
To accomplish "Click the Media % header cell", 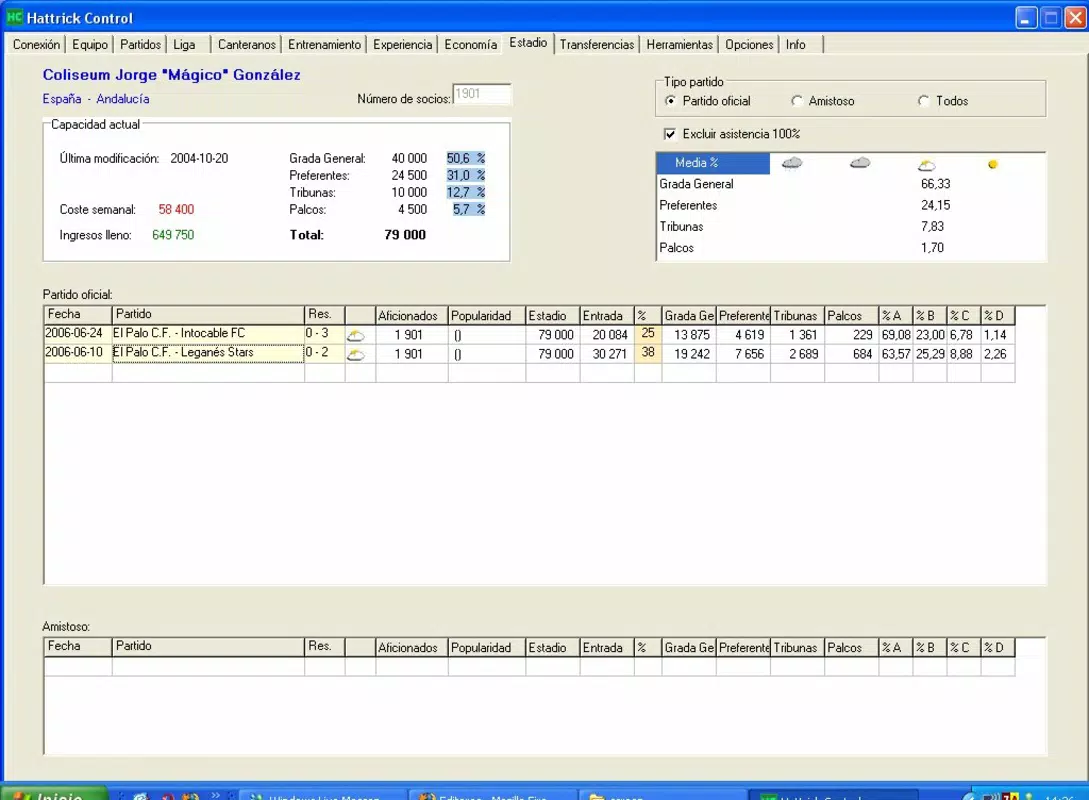I will click(x=713, y=163).
